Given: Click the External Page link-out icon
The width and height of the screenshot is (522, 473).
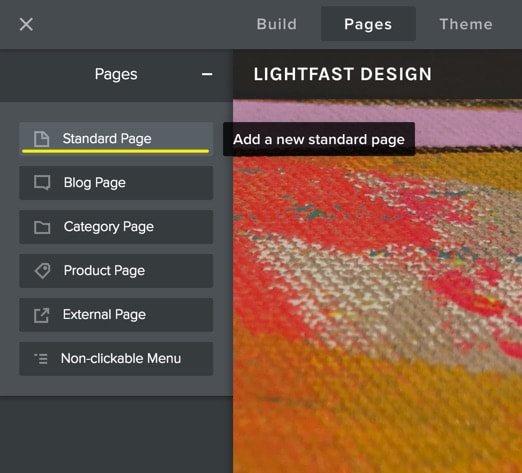Looking at the screenshot, I should [x=42, y=315].
